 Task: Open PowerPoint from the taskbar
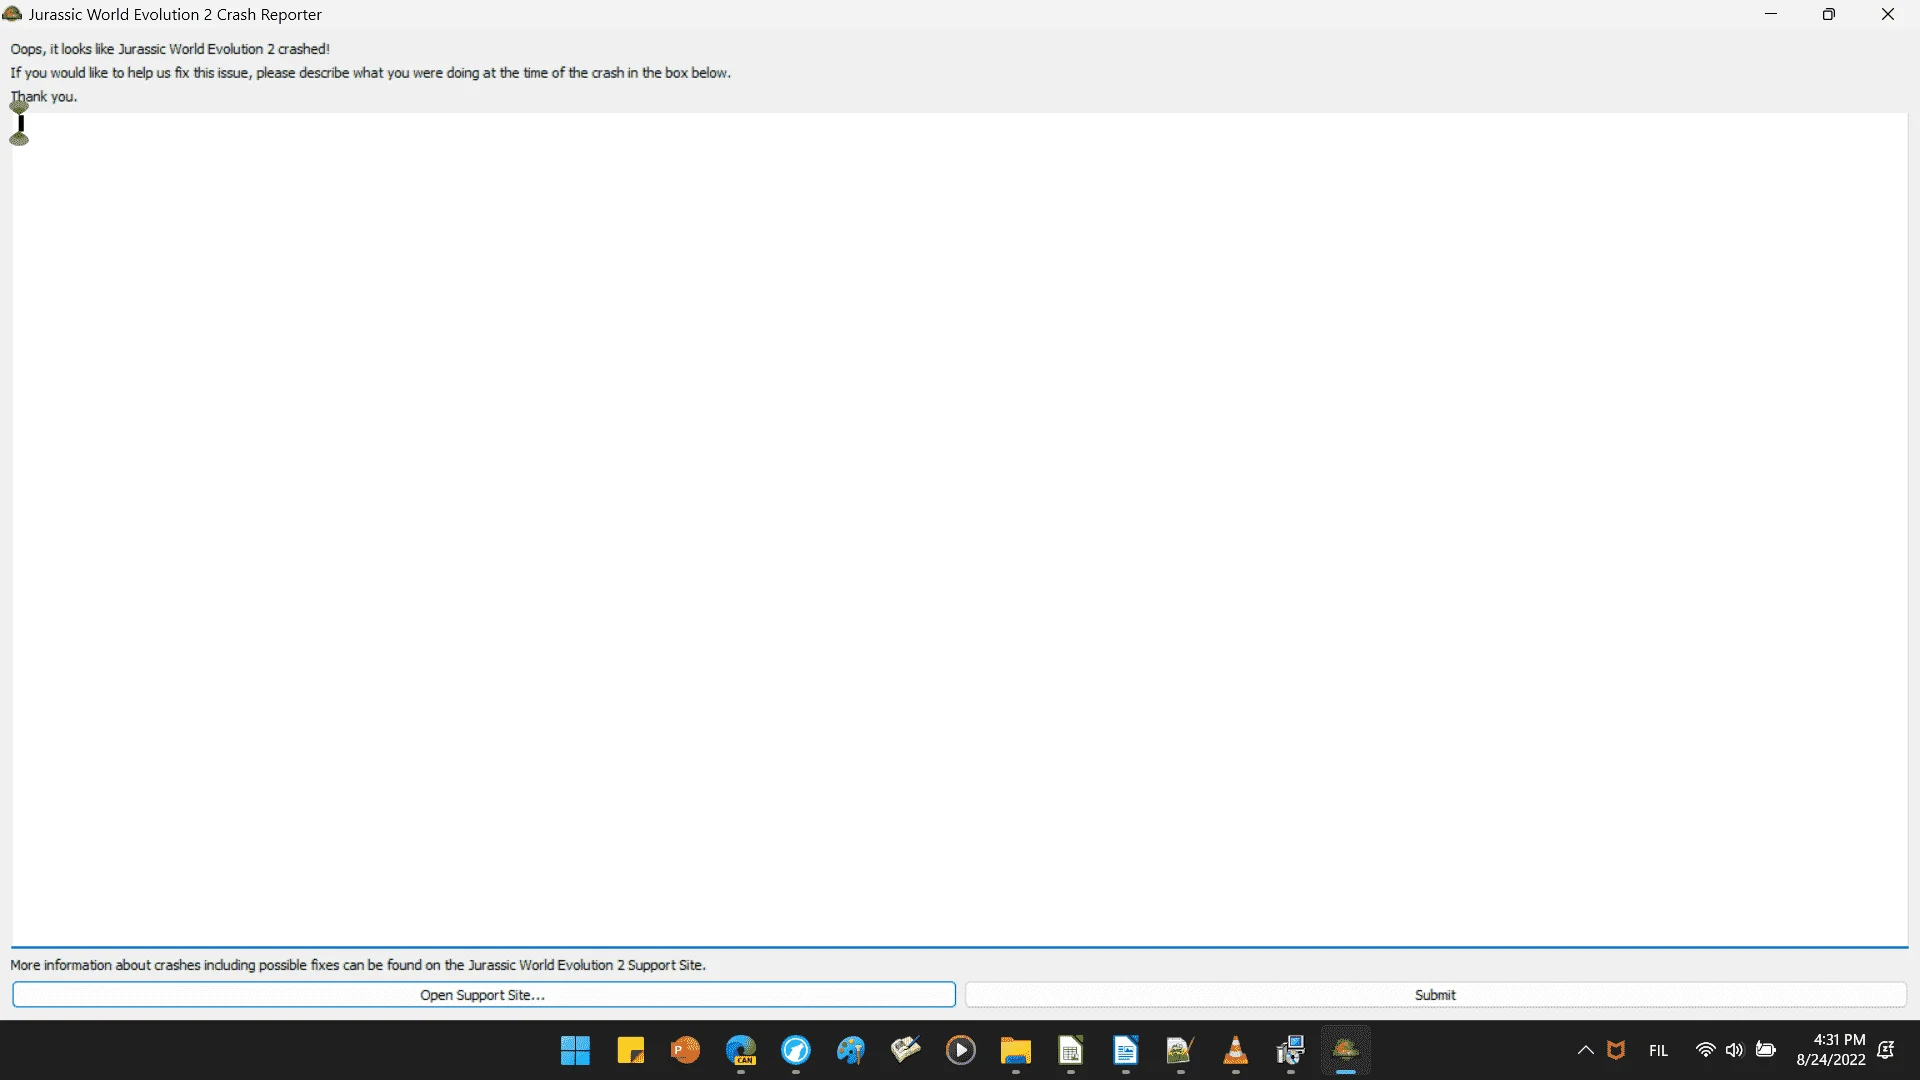coord(685,1050)
